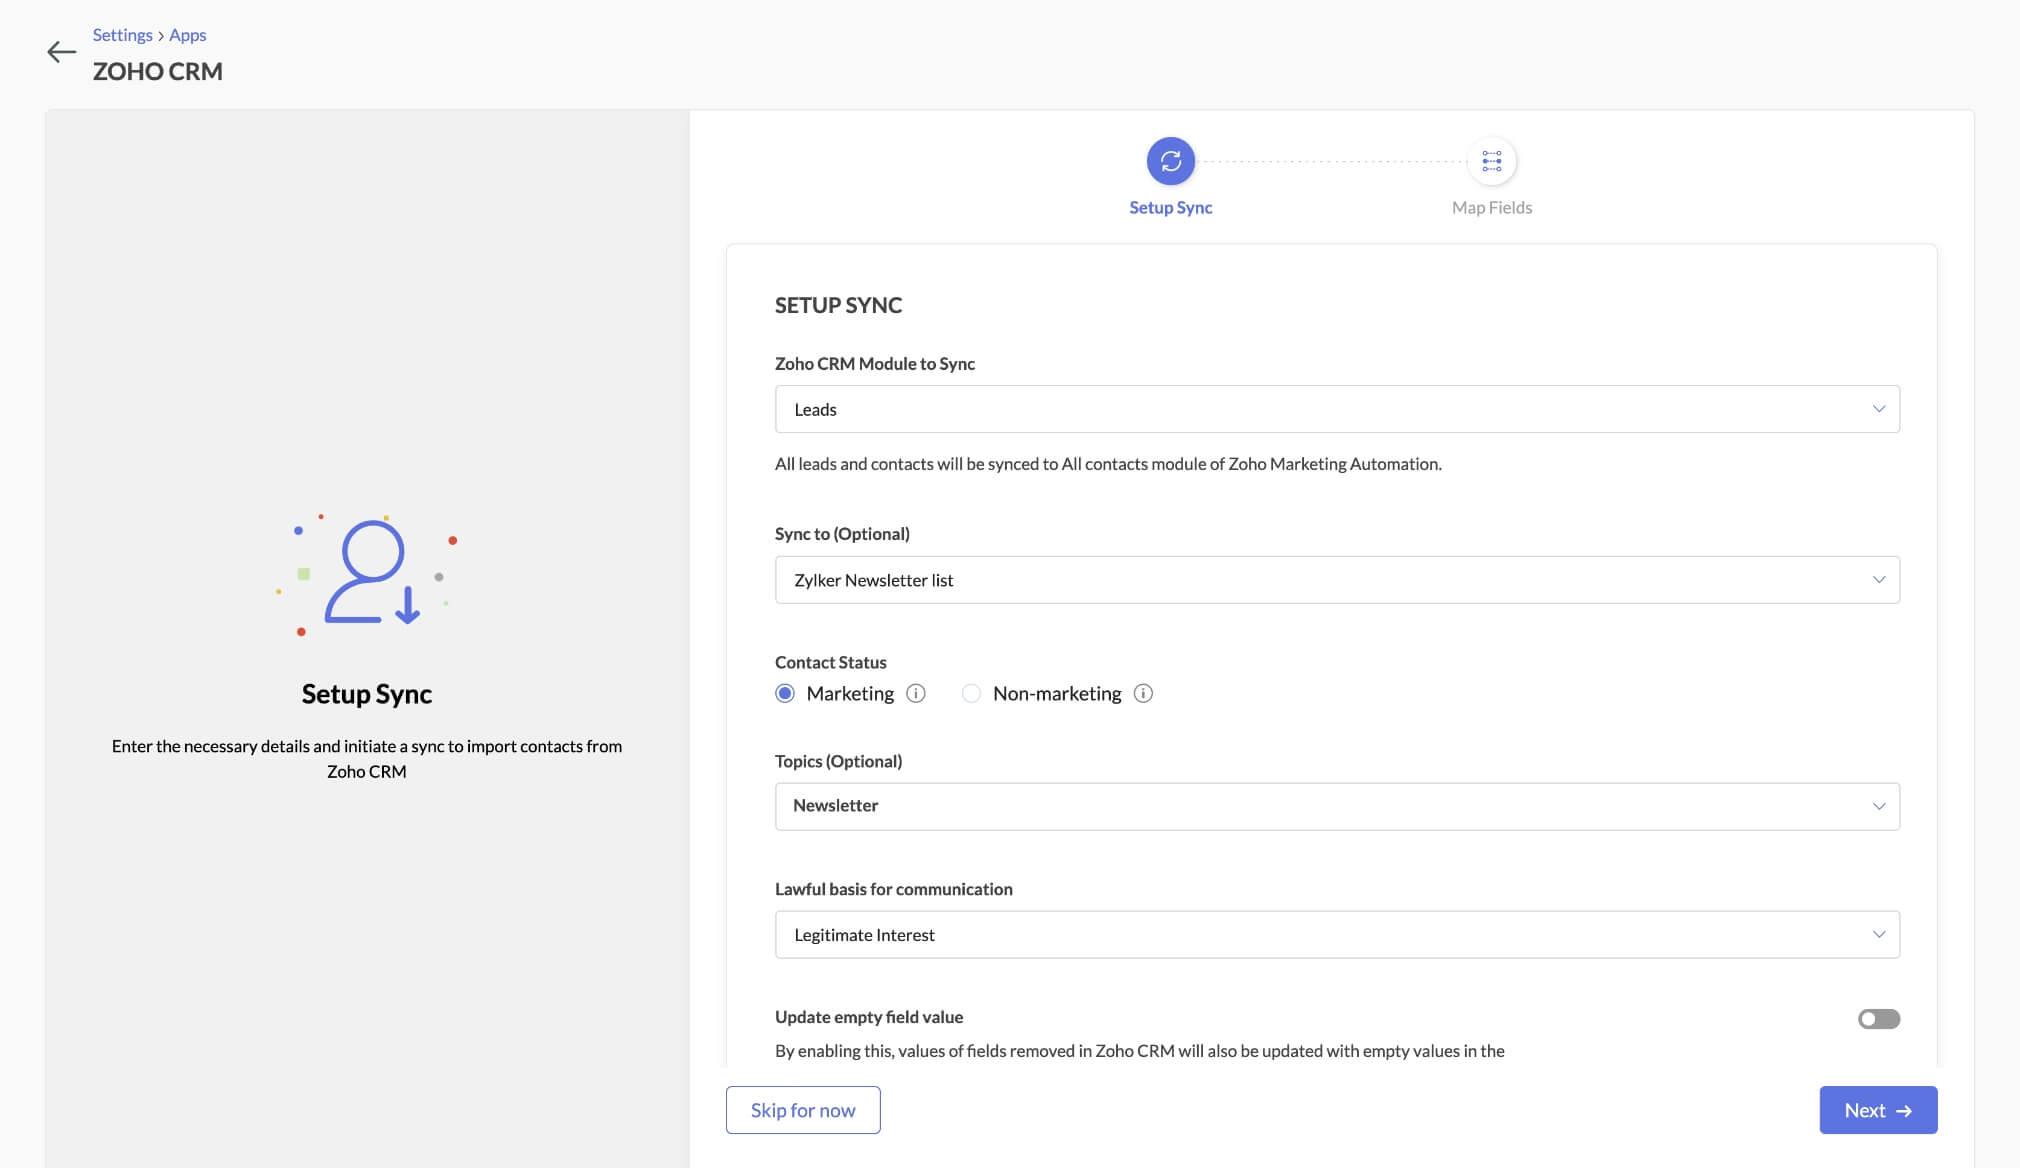The height and width of the screenshot is (1168, 2020).
Task: Click the arrow inside the Next button
Action: click(x=1904, y=1111)
